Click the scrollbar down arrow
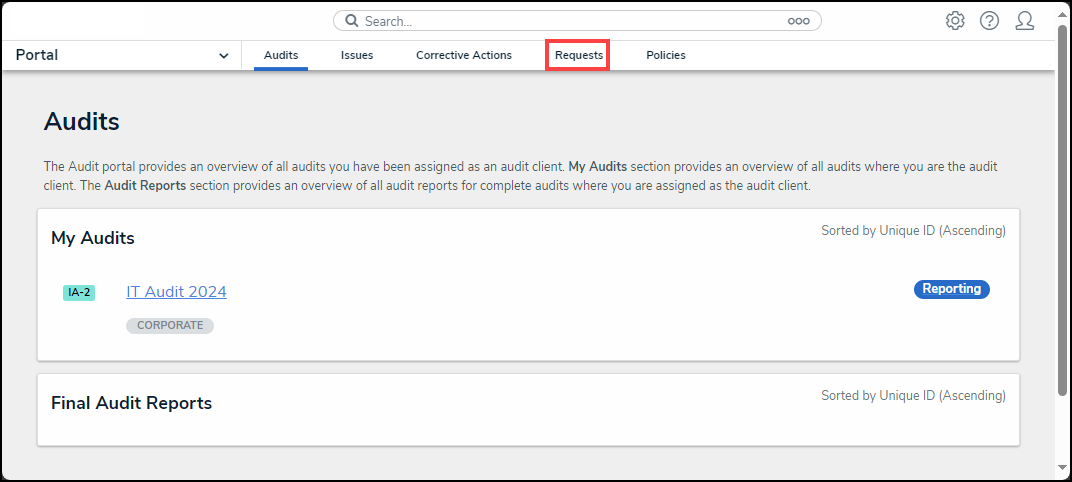Image resolution: width=1072 pixels, height=482 pixels. 1062,467
